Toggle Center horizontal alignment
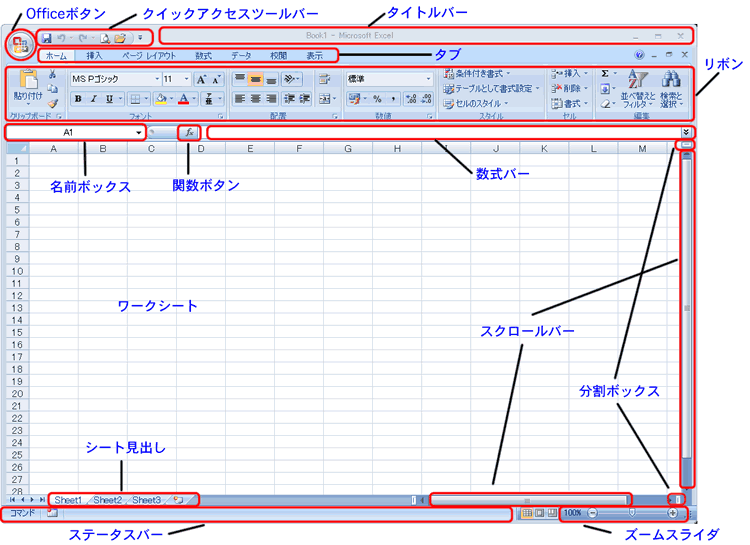 255,99
